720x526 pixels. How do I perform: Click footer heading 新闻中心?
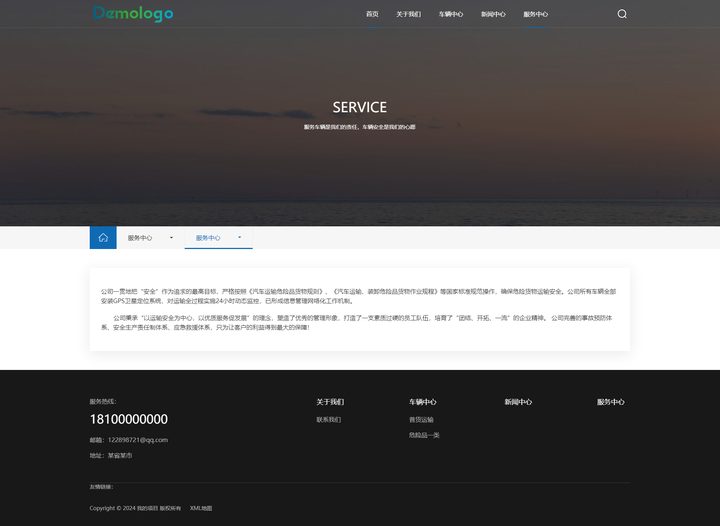518,402
